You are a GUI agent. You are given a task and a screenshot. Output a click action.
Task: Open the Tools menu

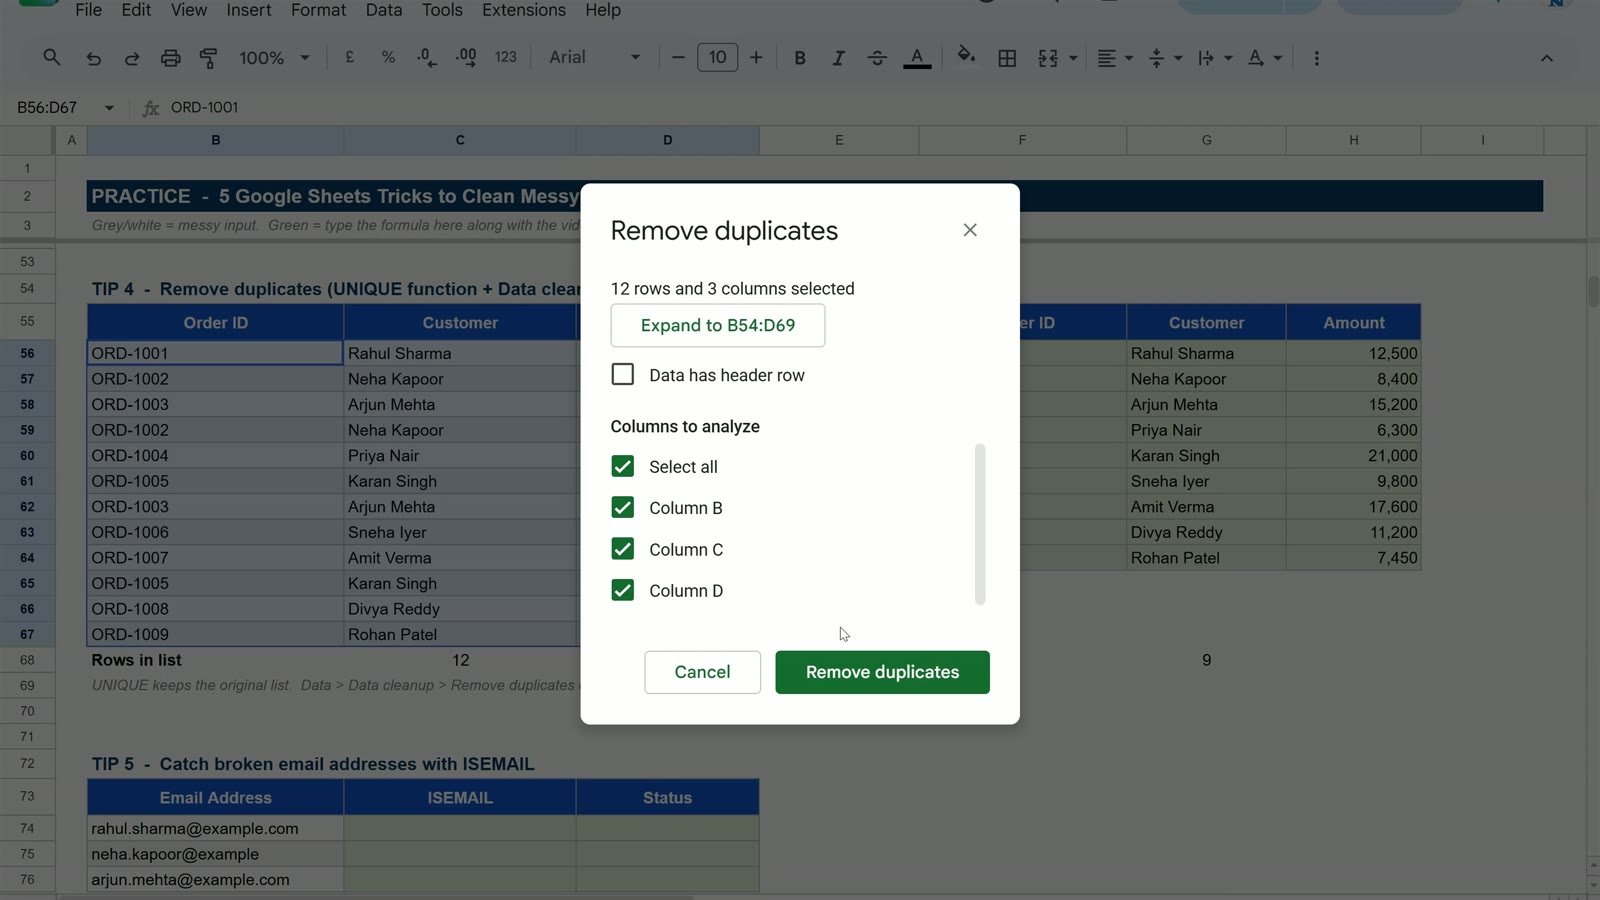click(442, 10)
